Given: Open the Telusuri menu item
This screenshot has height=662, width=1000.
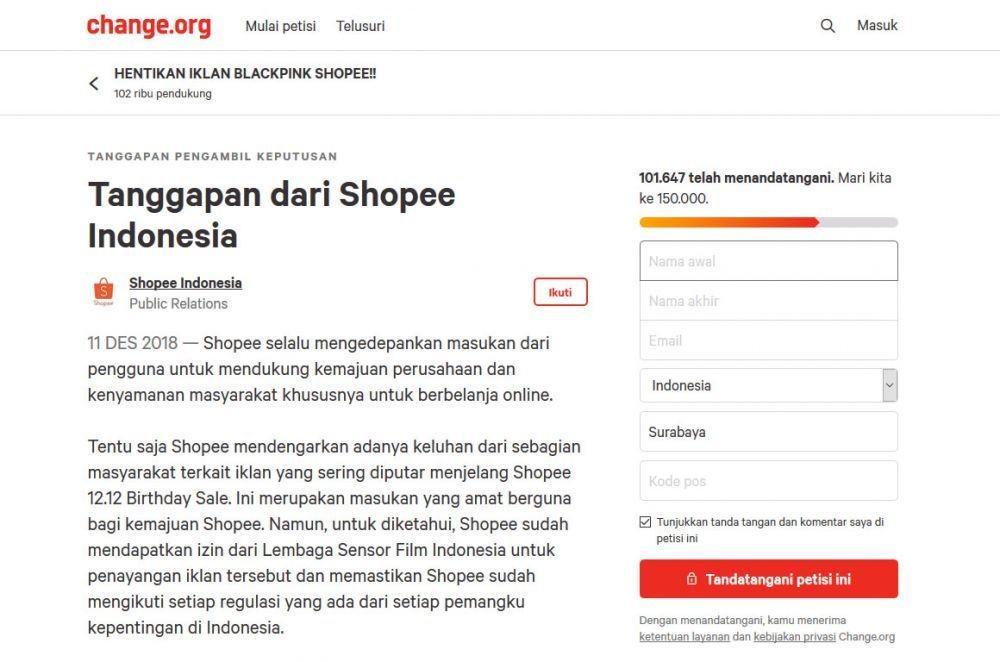Looking at the screenshot, I should tap(360, 26).
